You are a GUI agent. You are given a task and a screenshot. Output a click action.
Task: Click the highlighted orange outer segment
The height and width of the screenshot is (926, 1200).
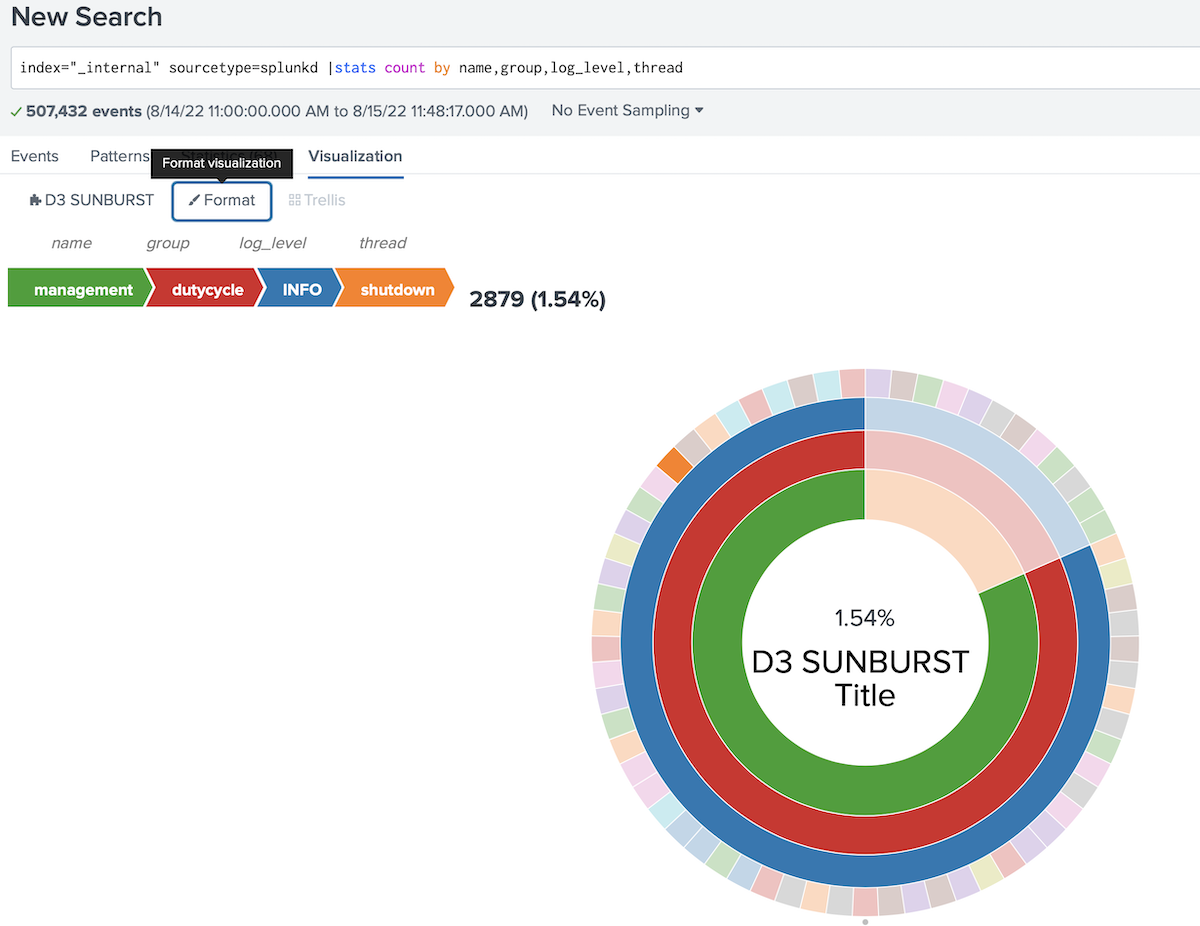(x=674, y=465)
